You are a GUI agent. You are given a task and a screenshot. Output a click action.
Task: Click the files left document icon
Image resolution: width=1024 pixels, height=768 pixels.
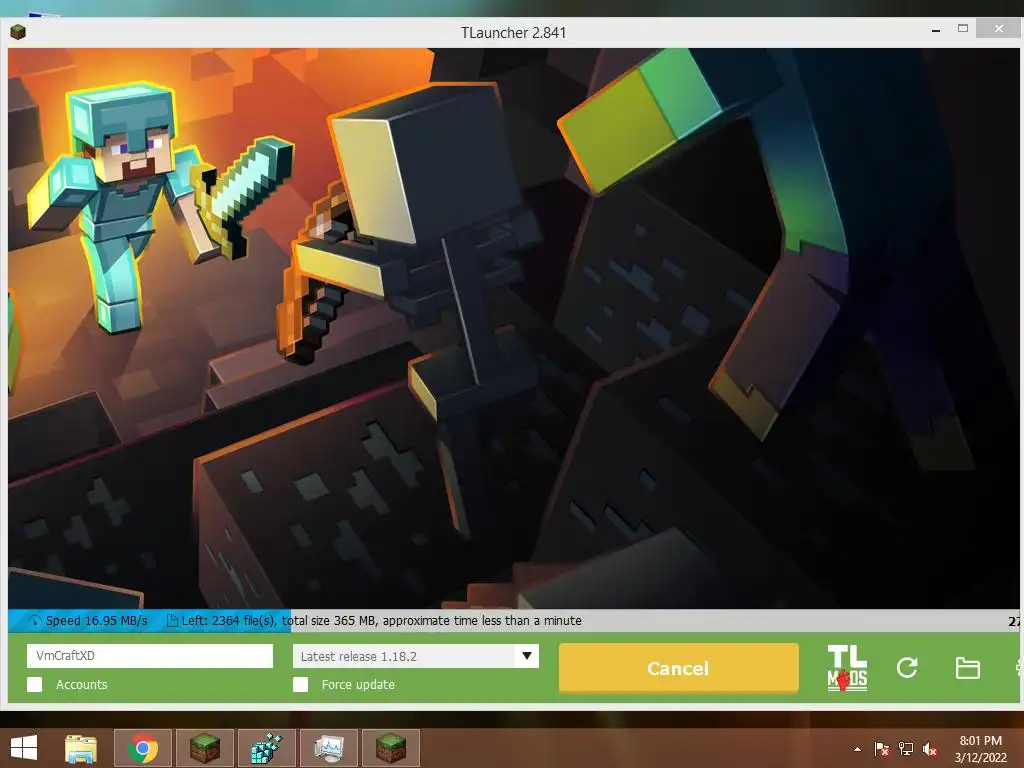pyautogui.click(x=172, y=620)
